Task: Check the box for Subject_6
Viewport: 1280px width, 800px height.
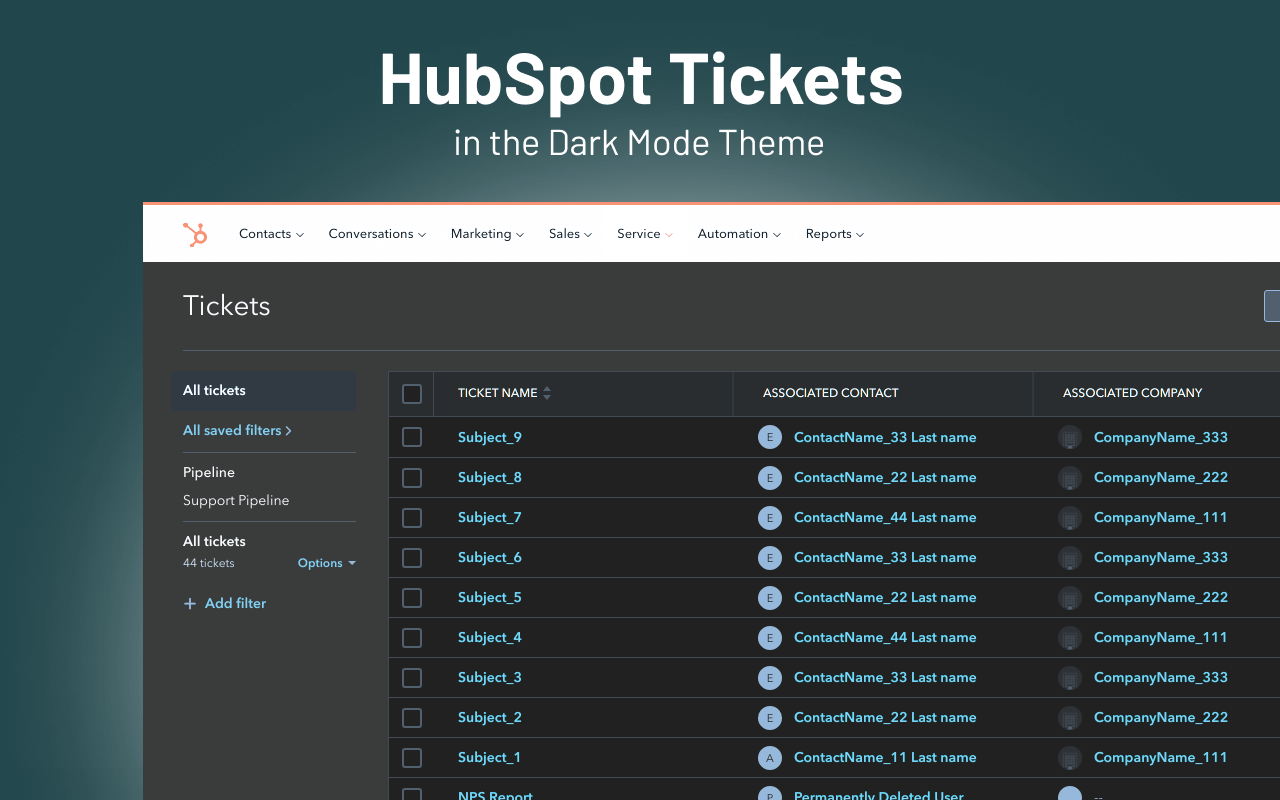Action: 412,557
